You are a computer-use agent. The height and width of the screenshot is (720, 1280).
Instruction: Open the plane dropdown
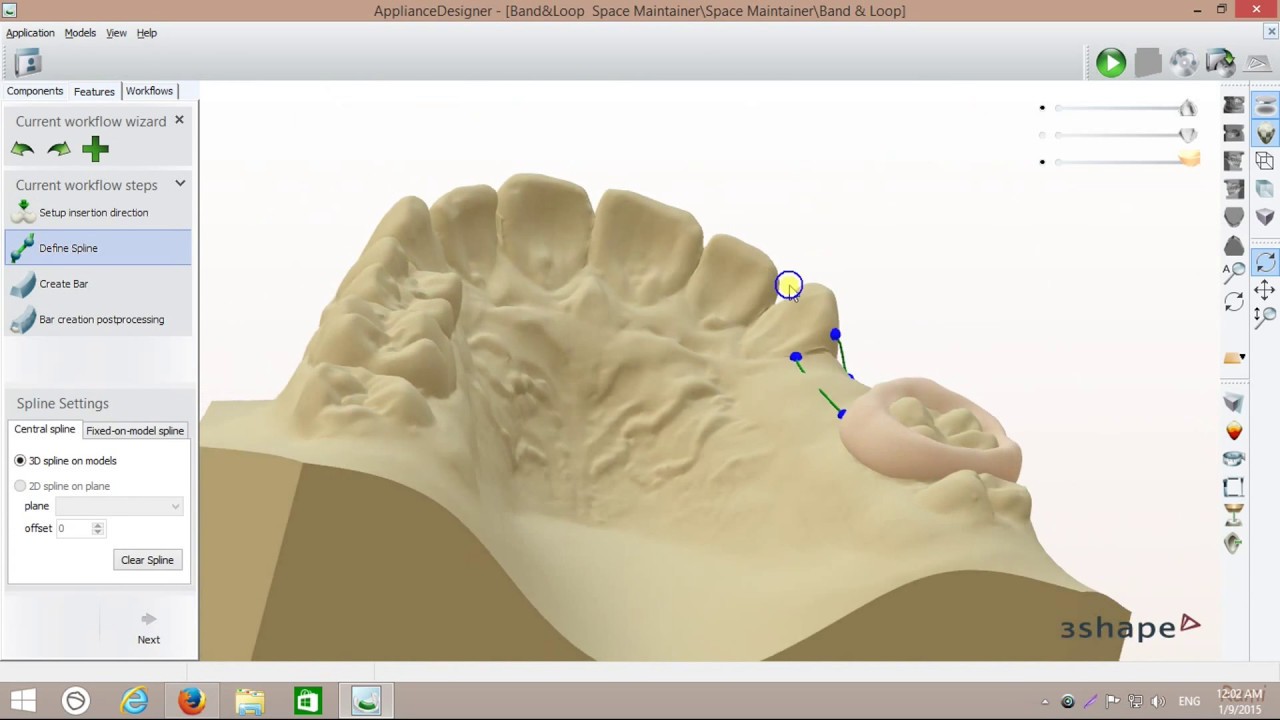pyautogui.click(x=119, y=506)
